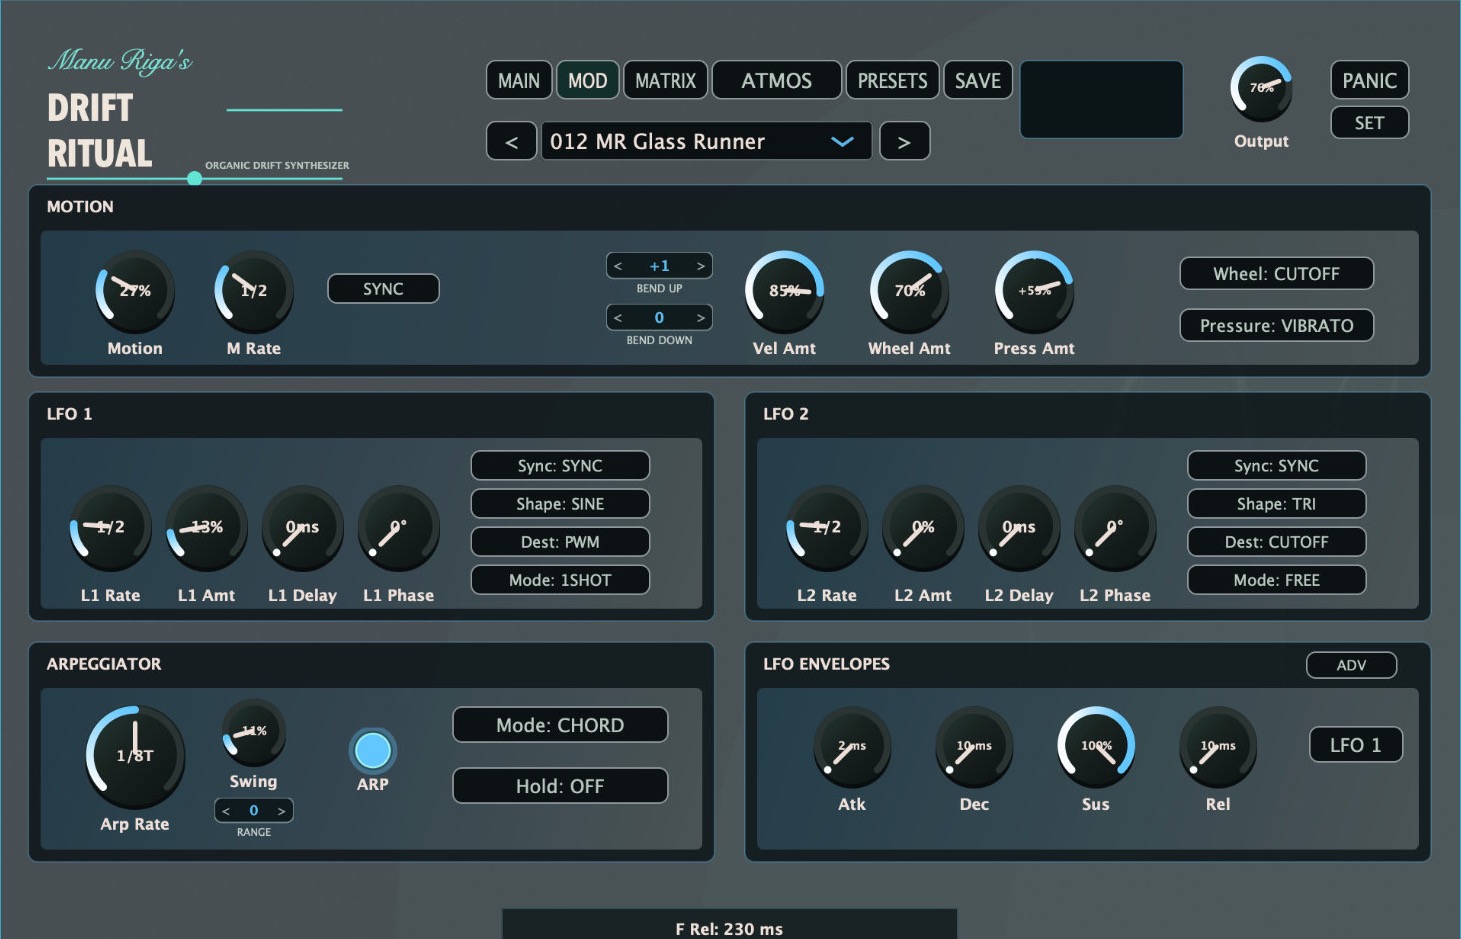Open the preset dropdown 012 MR Glass Runner

(x=706, y=142)
